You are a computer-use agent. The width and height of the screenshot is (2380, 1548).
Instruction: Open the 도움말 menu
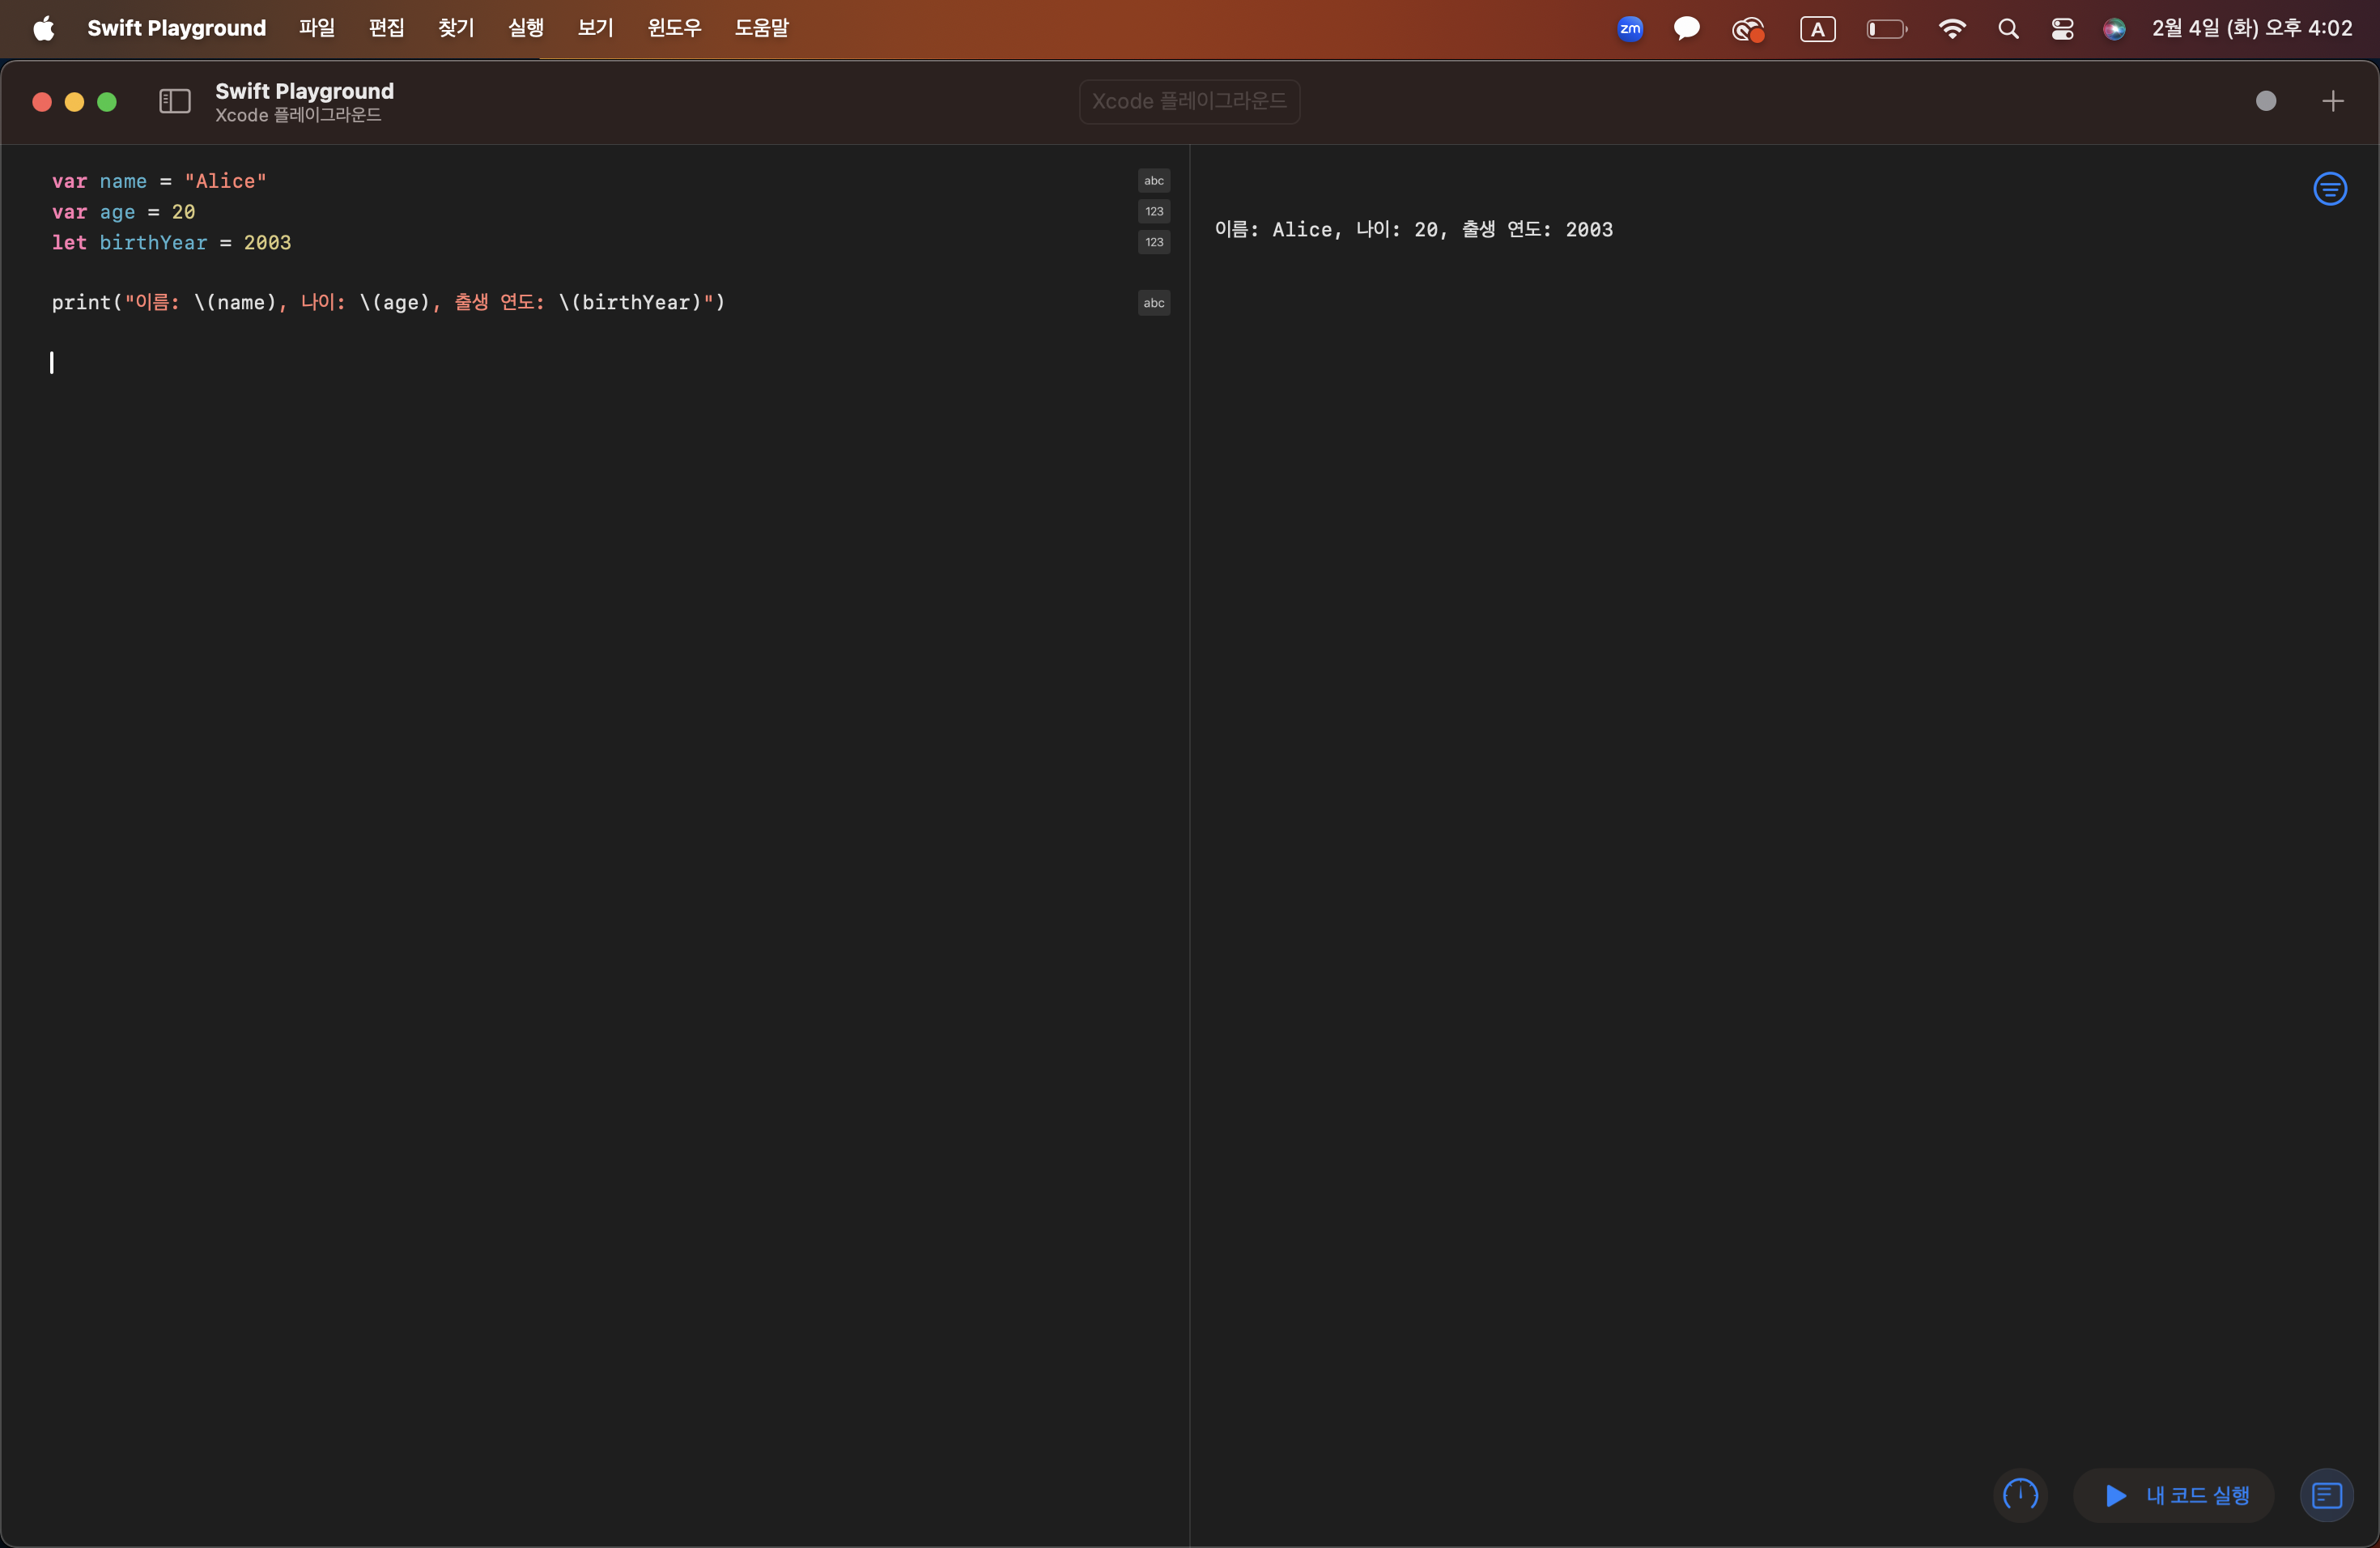click(761, 28)
